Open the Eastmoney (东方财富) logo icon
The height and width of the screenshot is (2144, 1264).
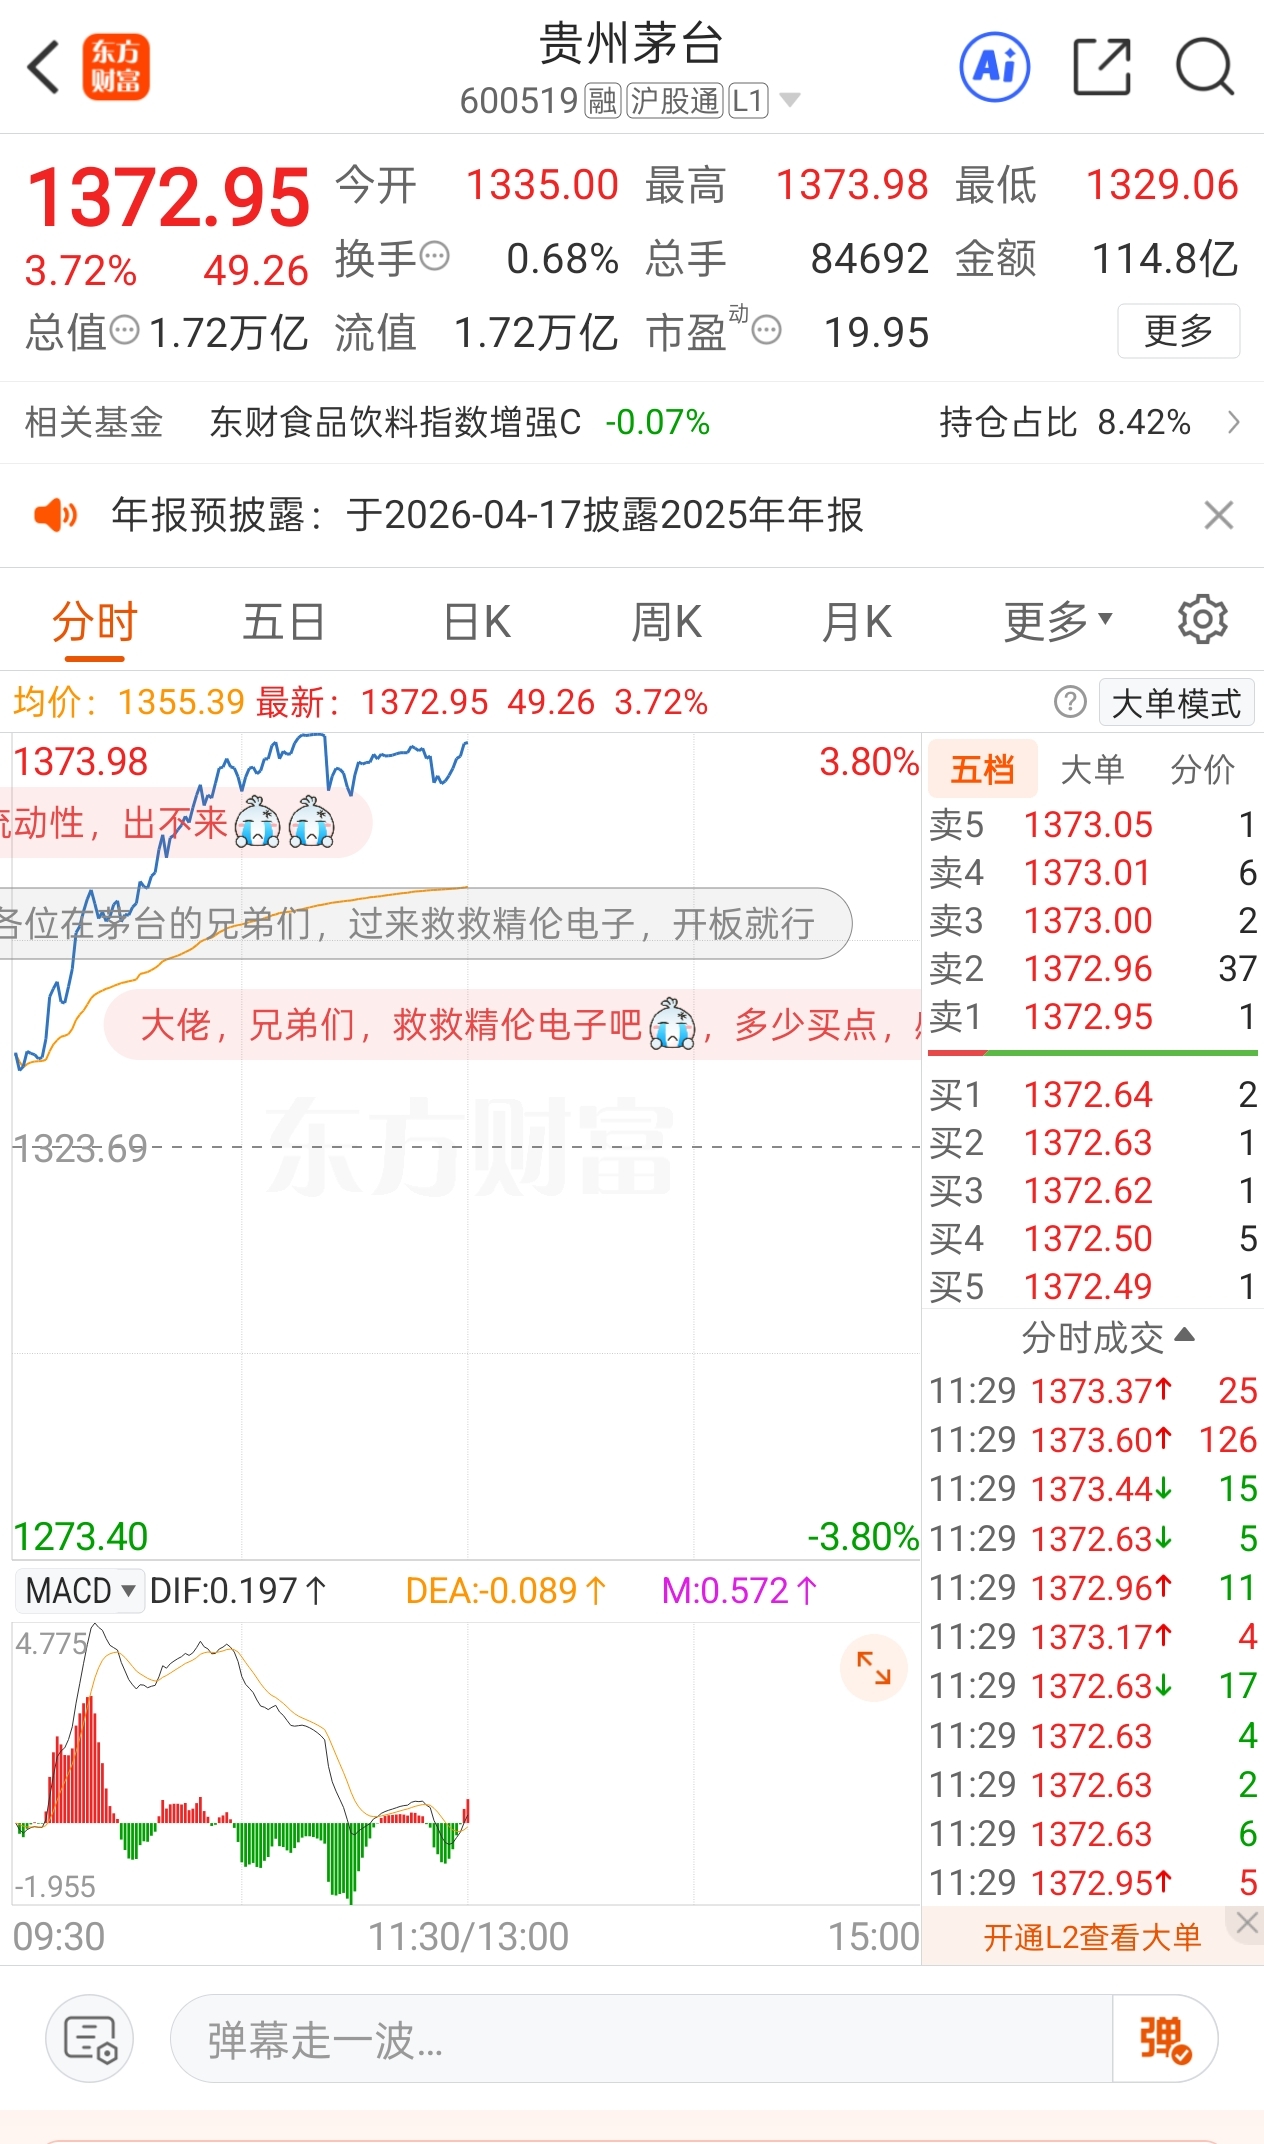(x=116, y=67)
